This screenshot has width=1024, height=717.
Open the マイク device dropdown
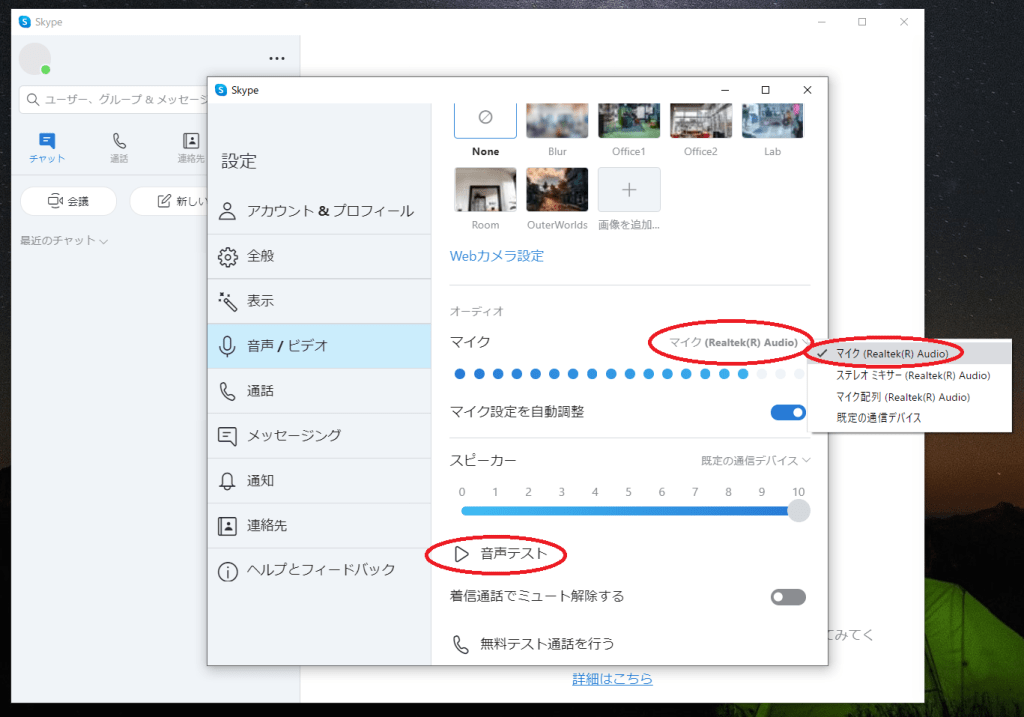click(739, 342)
